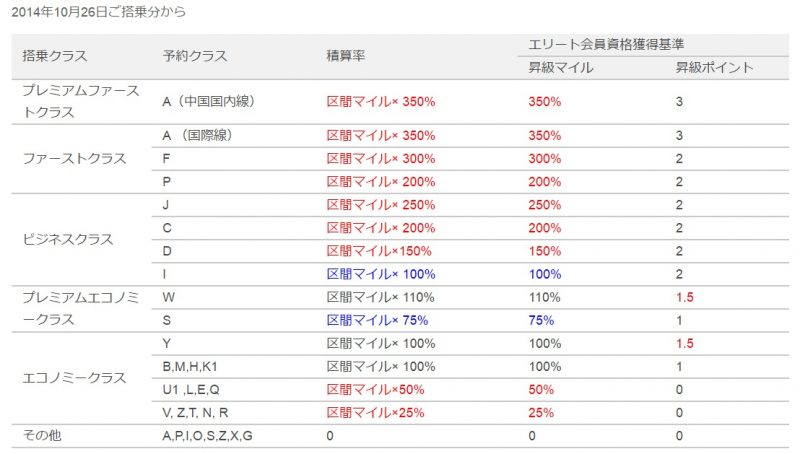
Task: Select the ビジネスクラス row label
Action: click(x=67, y=239)
